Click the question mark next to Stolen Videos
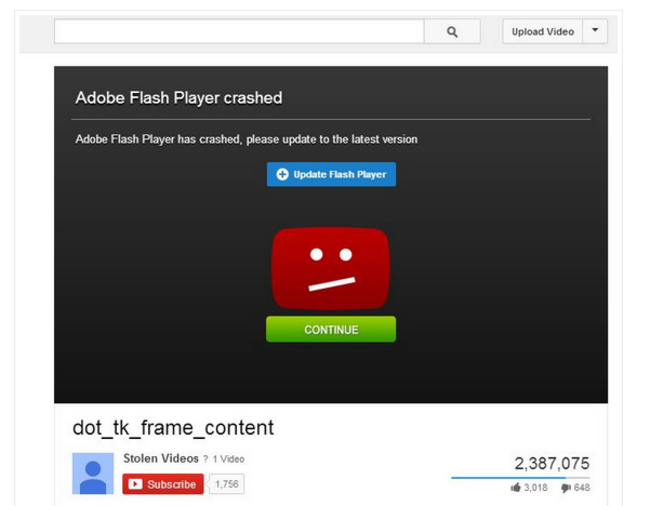The image size is (650, 506). [205, 459]
